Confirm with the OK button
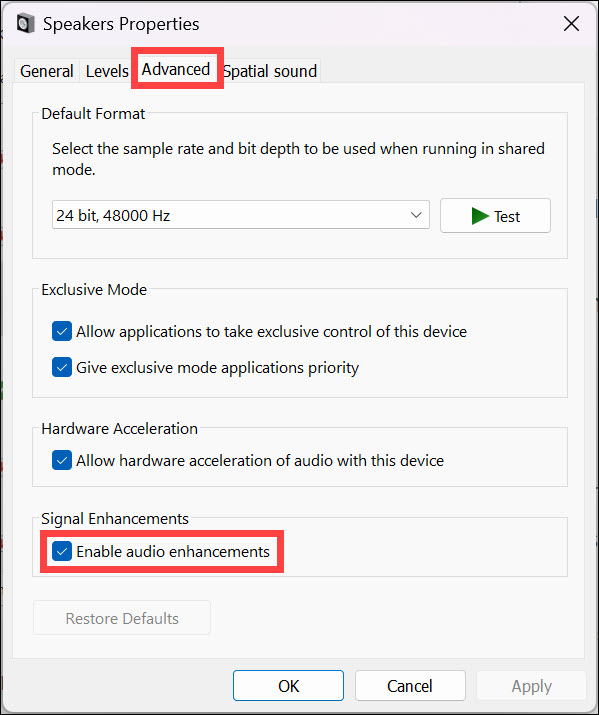This screenshot has width=599, height=715. [x=288, y=685]
